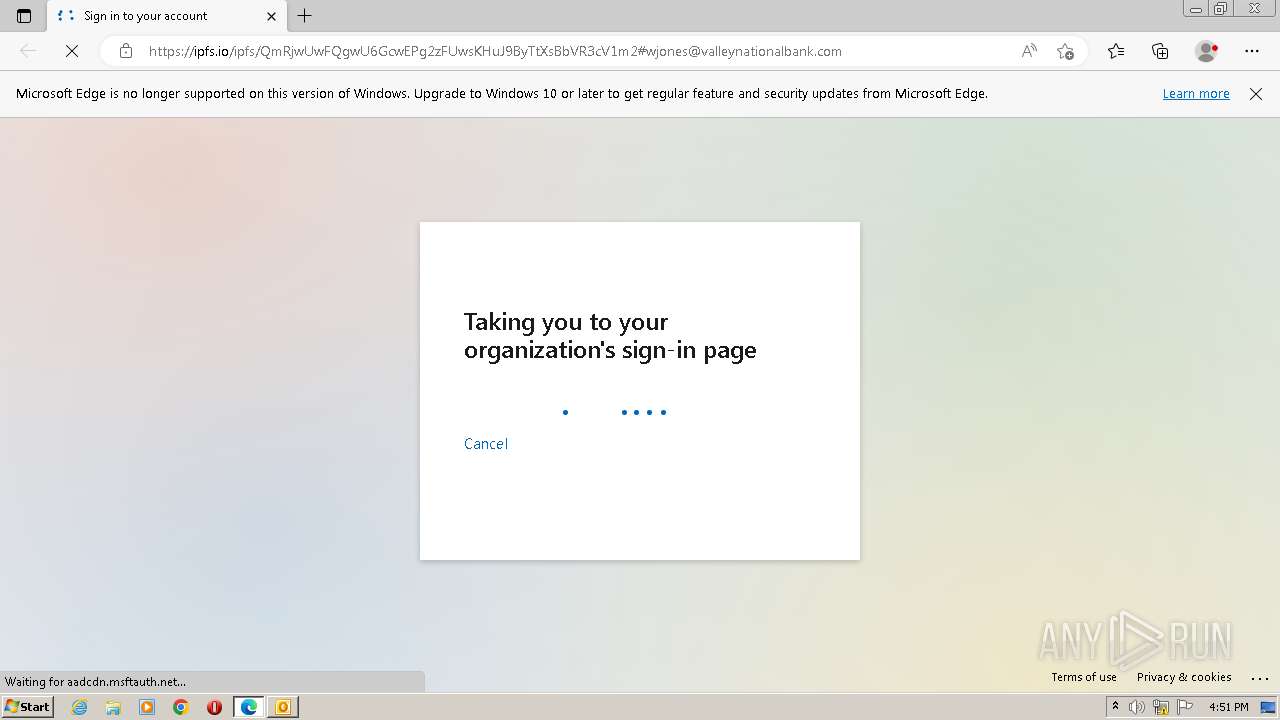Open Outlook from taskbar
Image resolution: width=1280 pixels, height=720 pixels.
282,707
